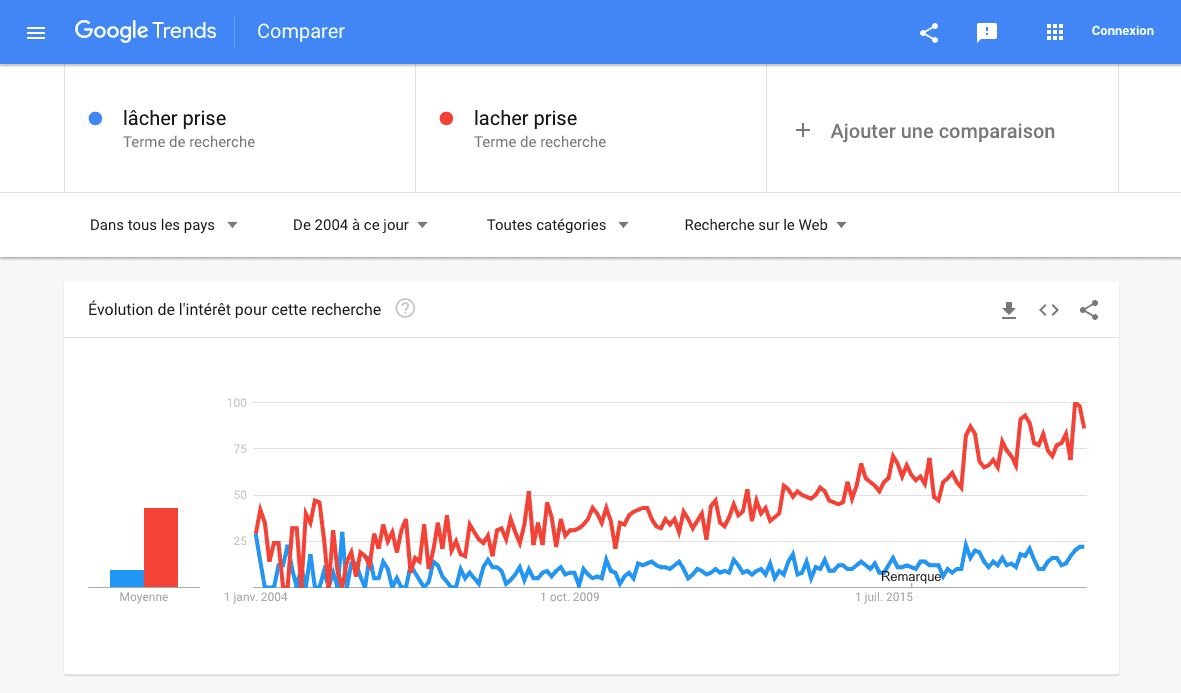The image size is (1181, 693).
Task: Send feedback via the feedback icon
Action: click(987, 32)
